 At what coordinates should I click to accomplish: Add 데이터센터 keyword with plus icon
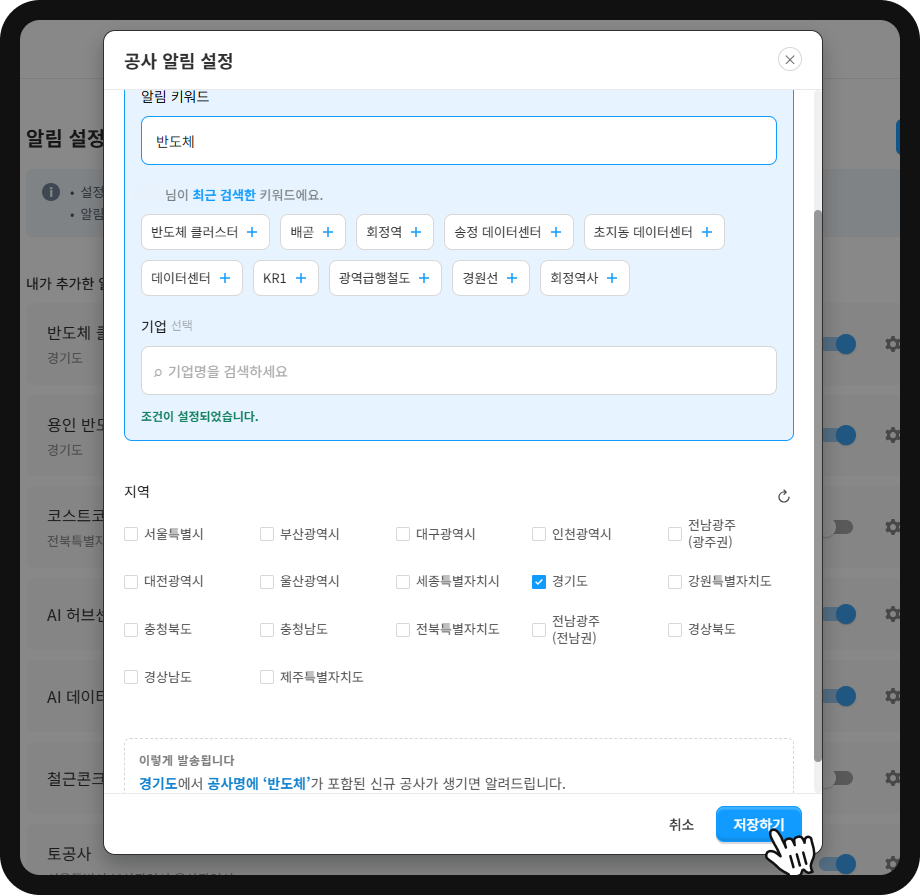225,278
